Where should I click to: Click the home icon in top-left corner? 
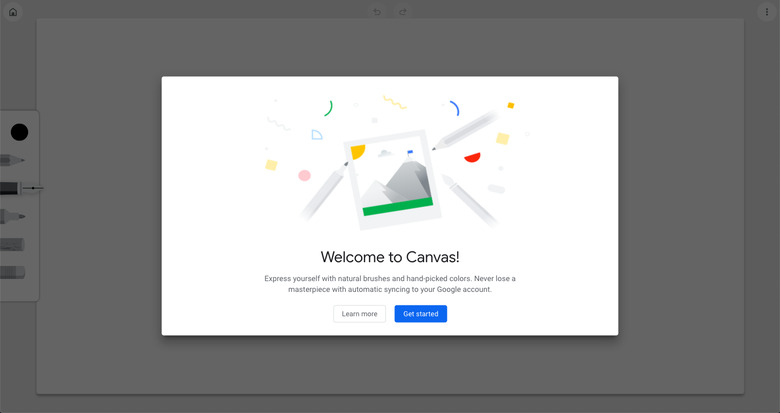pyautogui.click(x=13, y=12)
